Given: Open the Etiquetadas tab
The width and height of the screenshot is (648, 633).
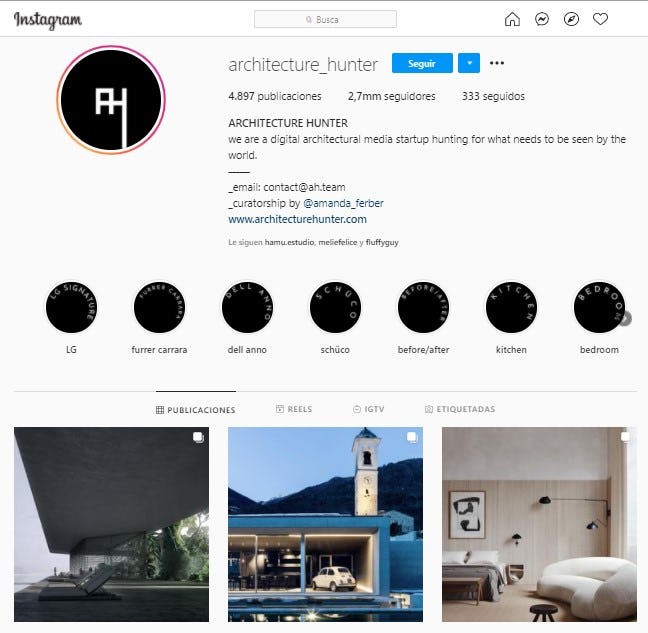Looking at the screenshot, I should [x=460, y=409].
